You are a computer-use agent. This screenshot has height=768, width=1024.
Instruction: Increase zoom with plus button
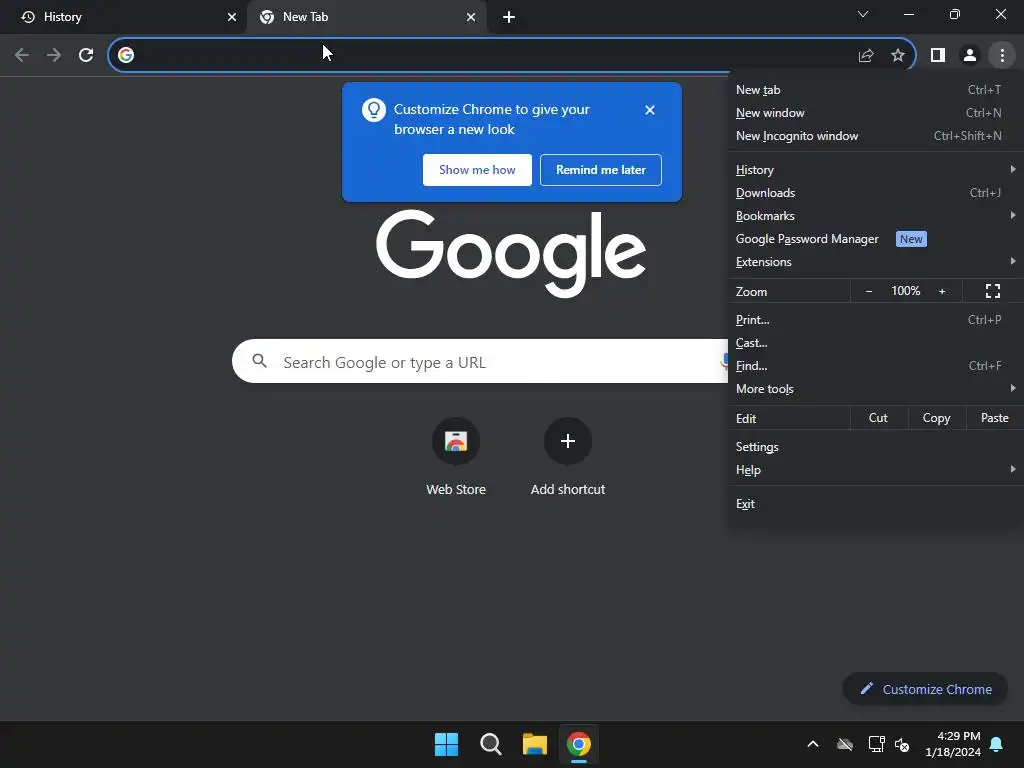point(942,291)
